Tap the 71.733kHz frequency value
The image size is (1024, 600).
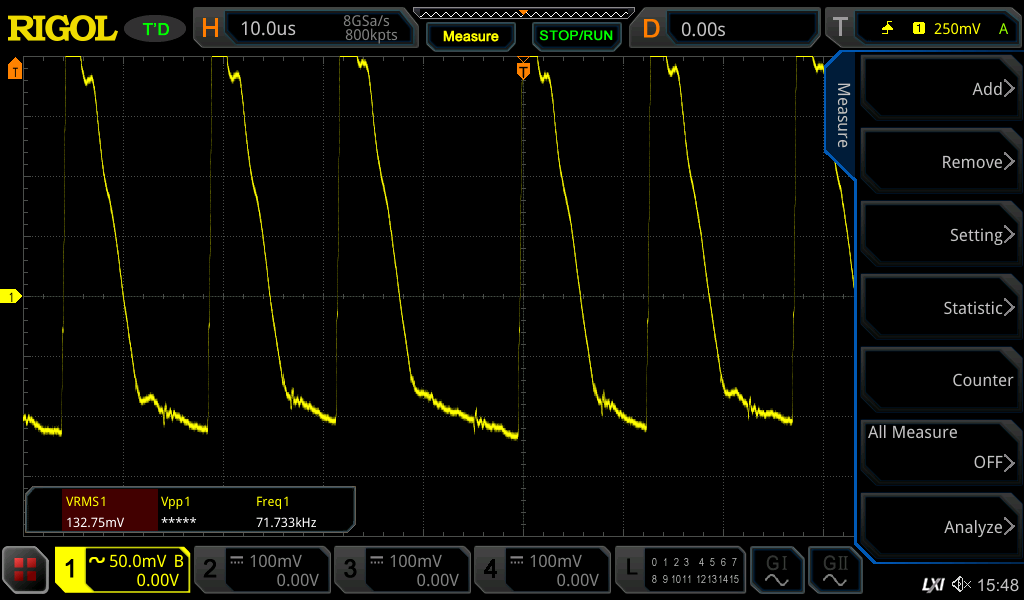coord(286,522)
